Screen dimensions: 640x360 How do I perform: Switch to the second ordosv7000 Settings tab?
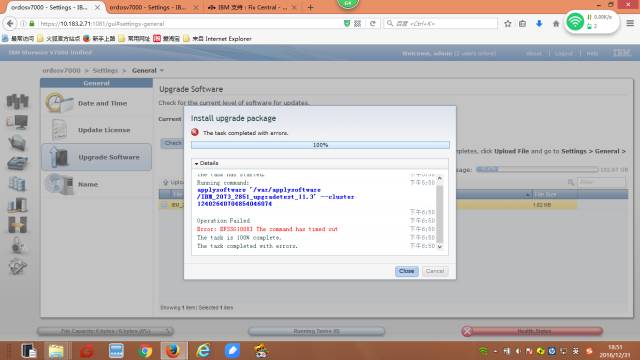pyautogui.click(x=147, y=7)
